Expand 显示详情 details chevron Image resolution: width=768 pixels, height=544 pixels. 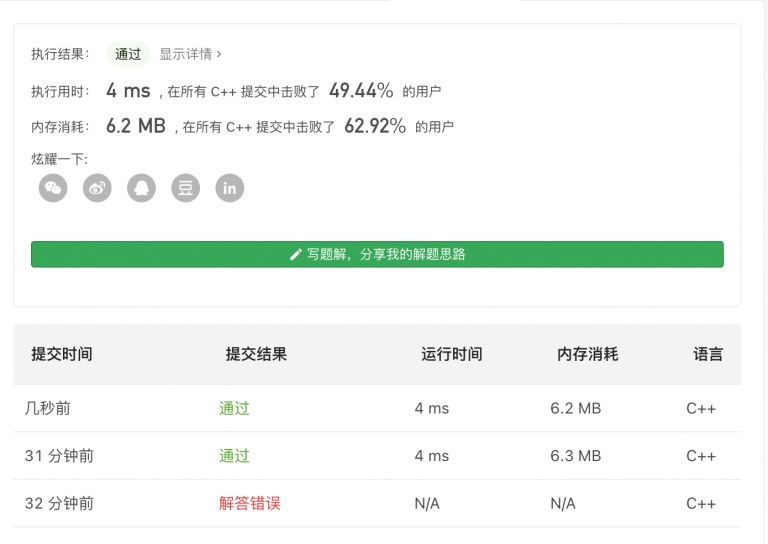pyautogui.click(x=219, y=54)
